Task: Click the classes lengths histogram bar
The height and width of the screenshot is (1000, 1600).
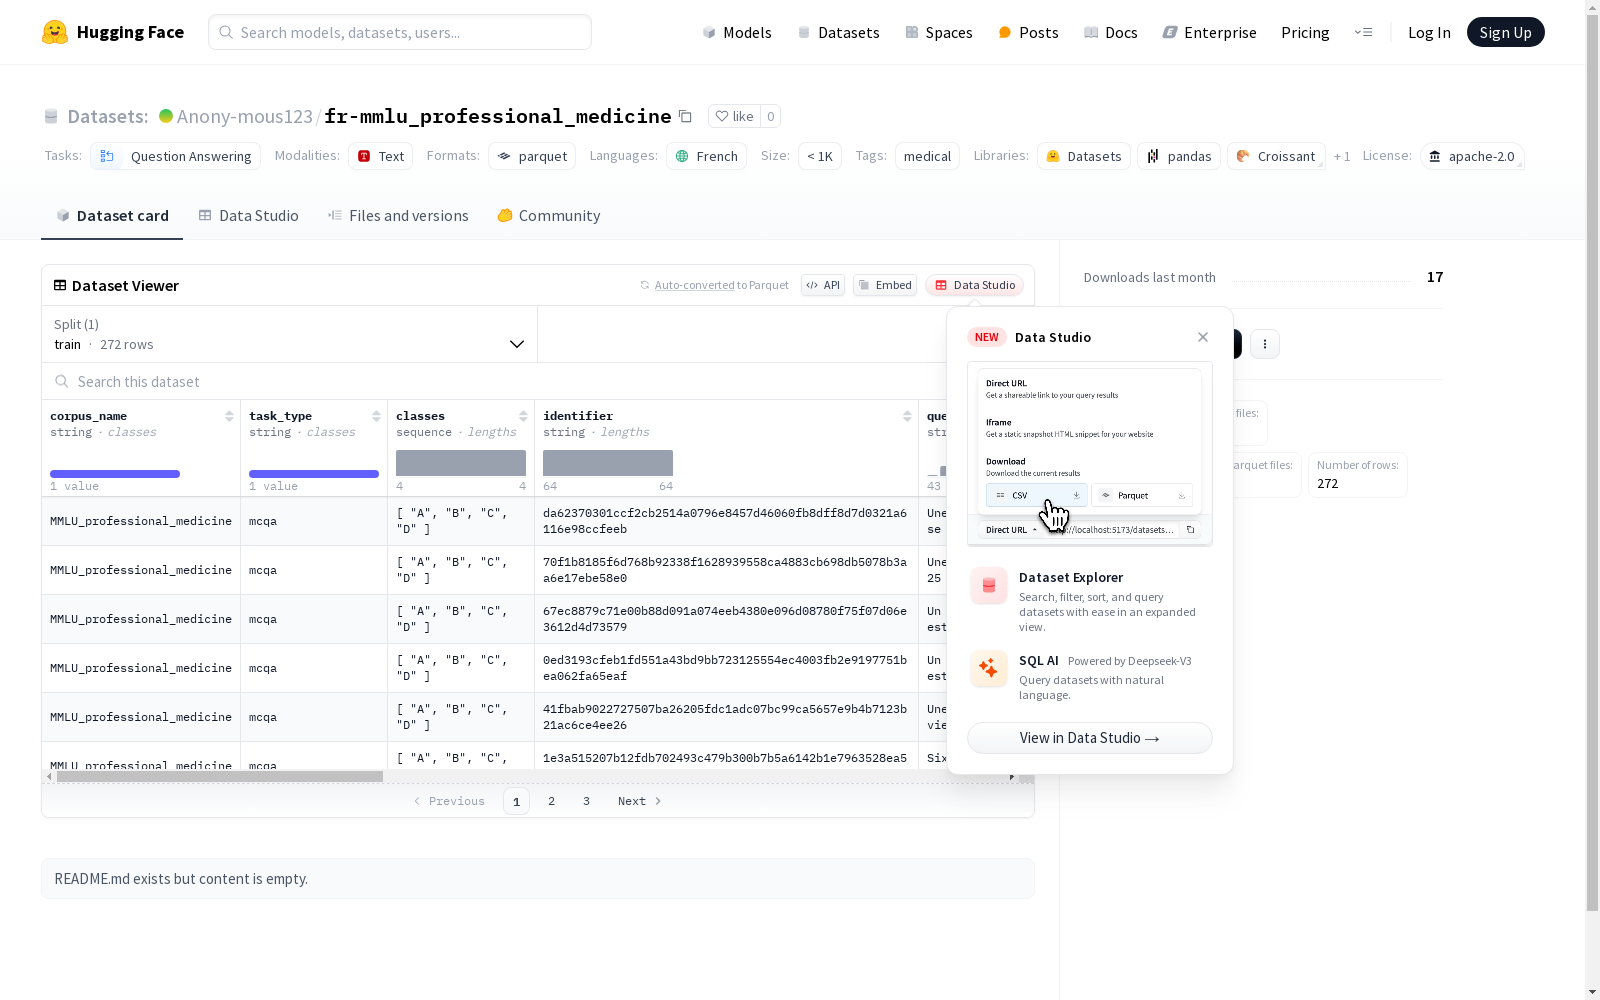Action: tap(461, 463)
